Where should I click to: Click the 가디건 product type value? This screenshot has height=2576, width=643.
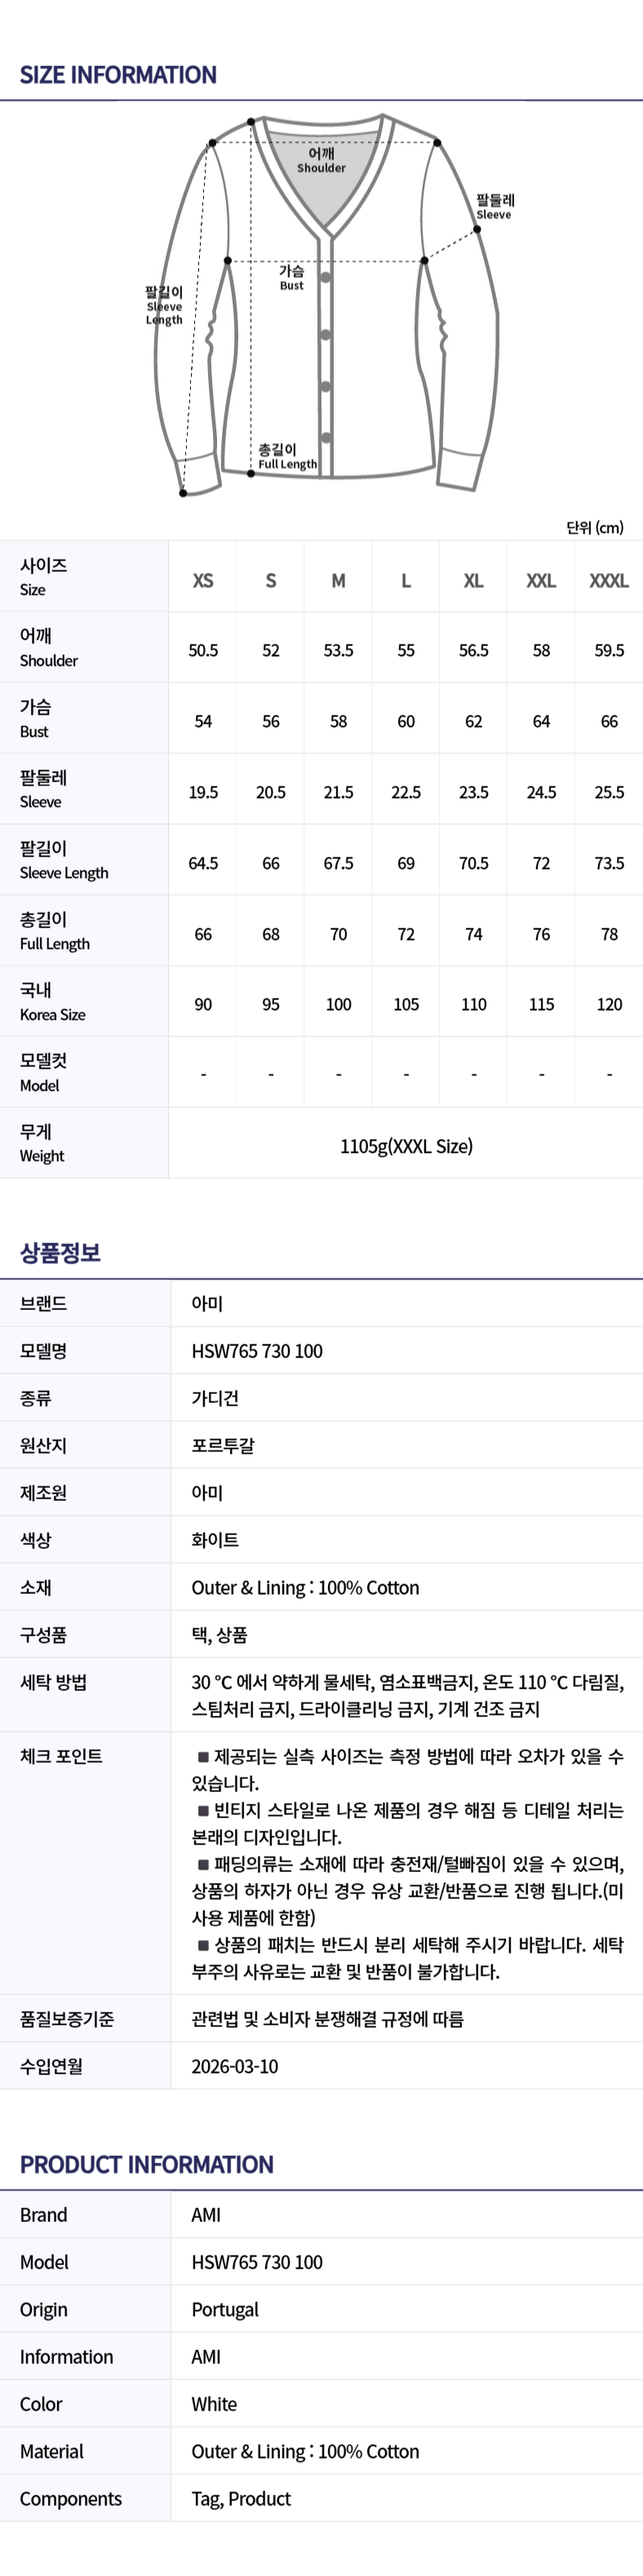point(215,1399)
